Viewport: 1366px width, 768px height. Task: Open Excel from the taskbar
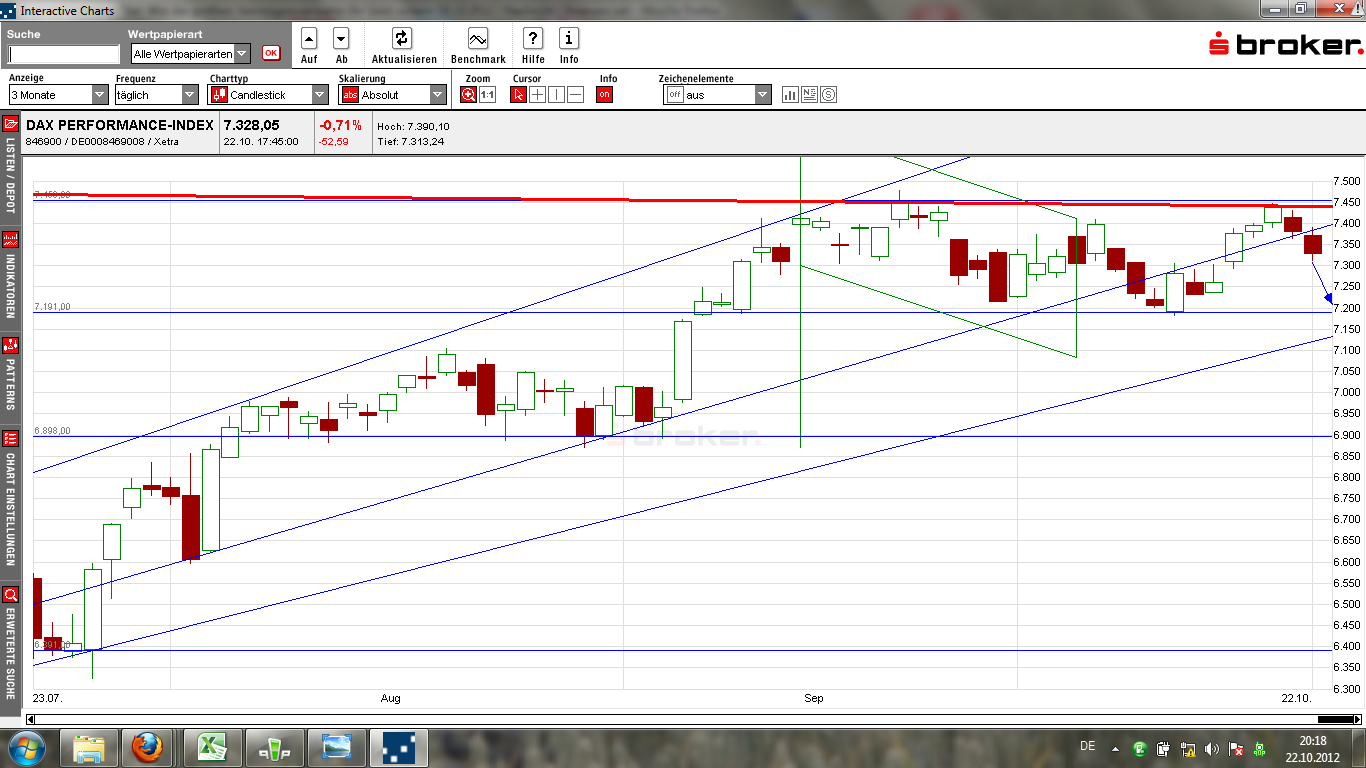(x=212, y=748)
